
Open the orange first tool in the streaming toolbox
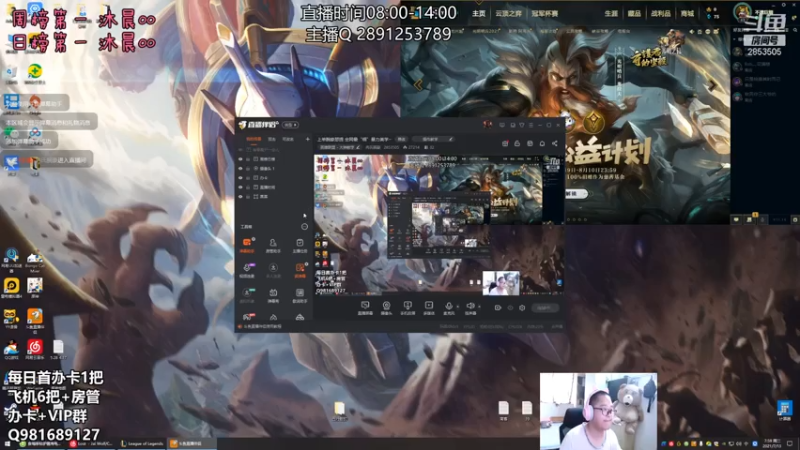[247, 244]
